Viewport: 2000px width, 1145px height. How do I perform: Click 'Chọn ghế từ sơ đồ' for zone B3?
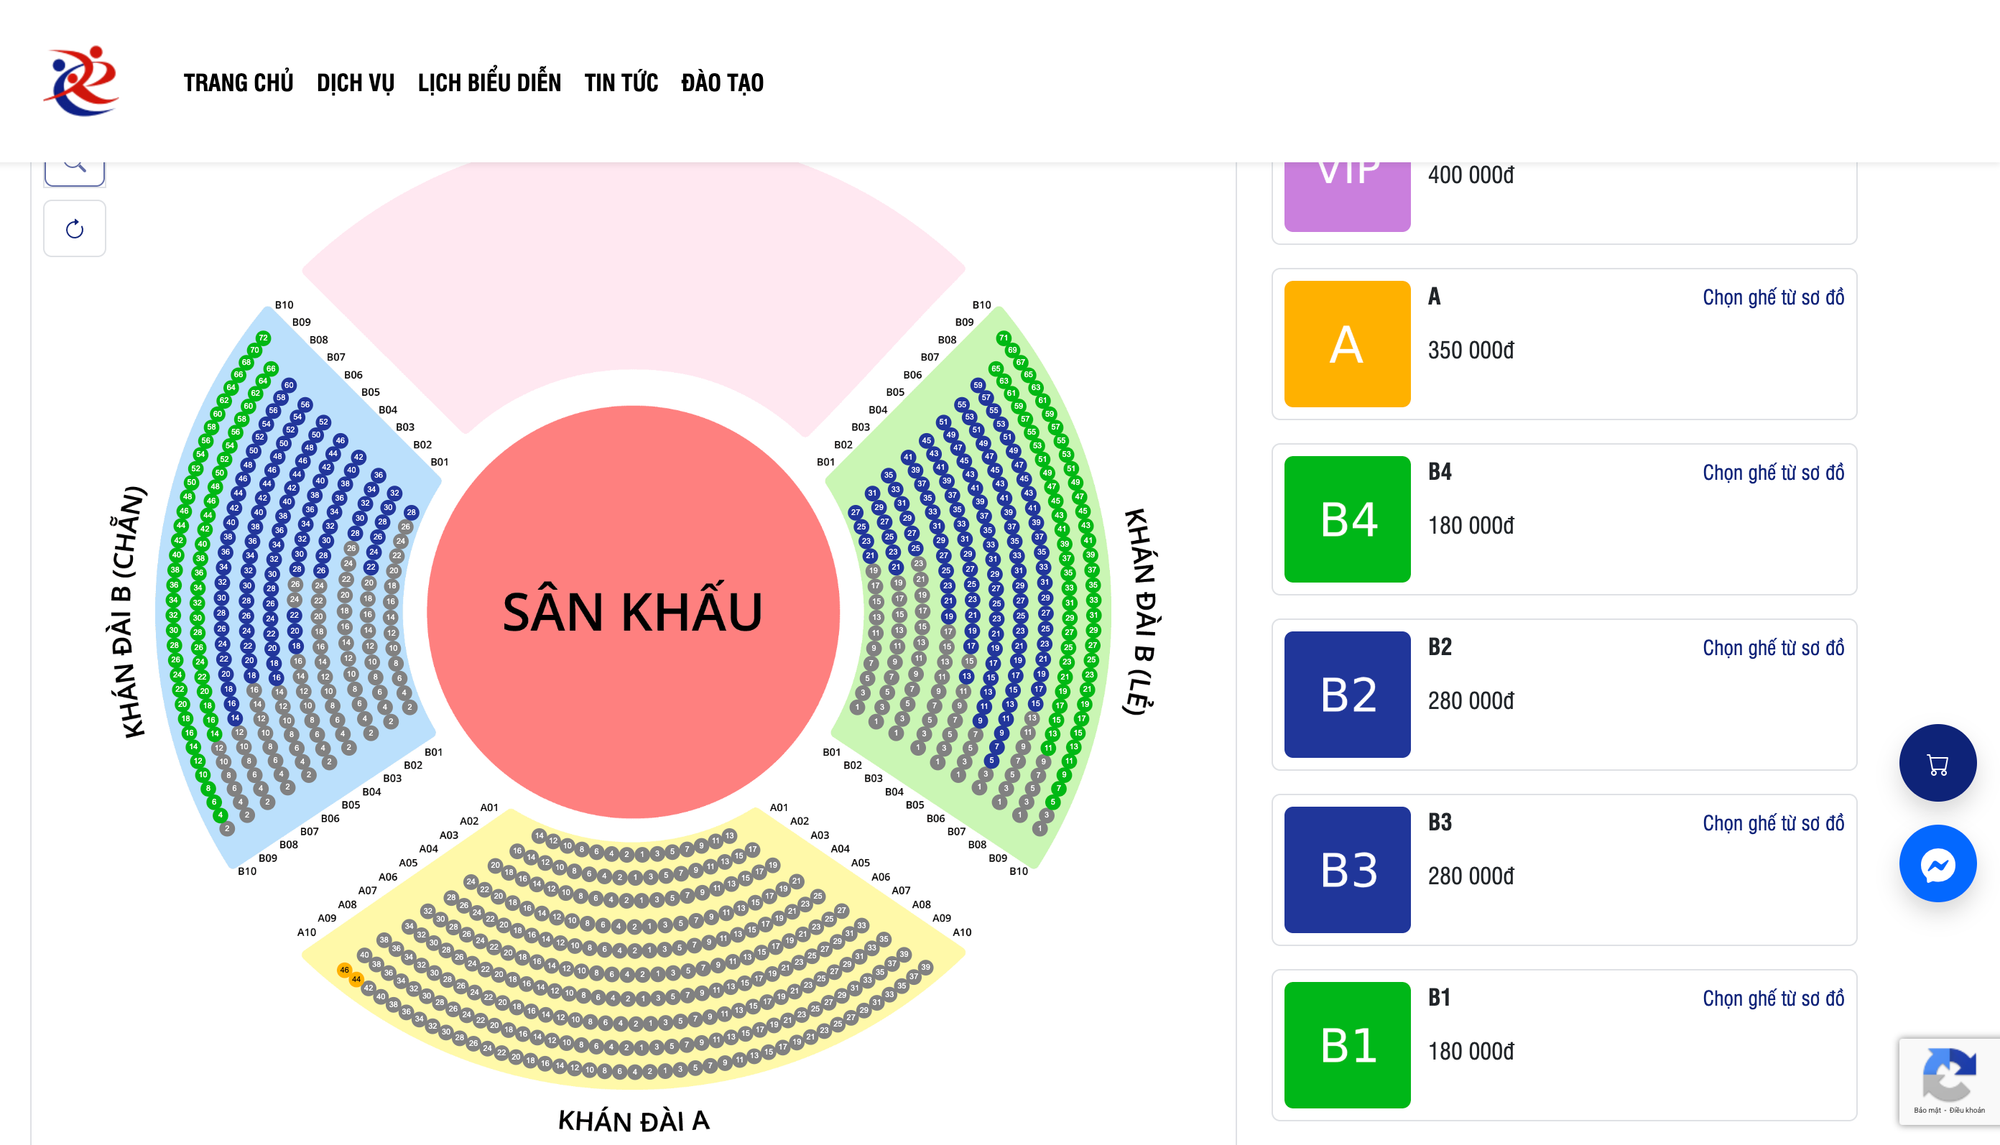pyautogui.click(x=1773, y=823)
